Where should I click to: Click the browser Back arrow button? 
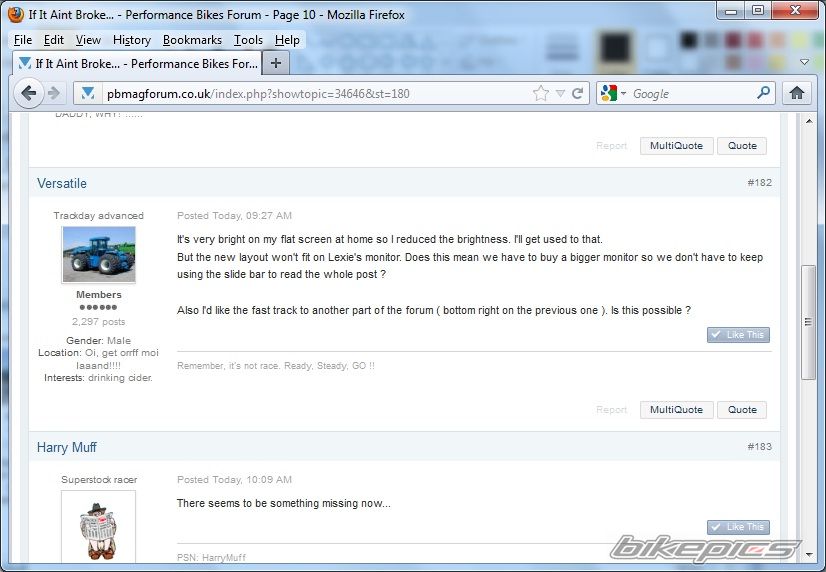click(29, 93)
